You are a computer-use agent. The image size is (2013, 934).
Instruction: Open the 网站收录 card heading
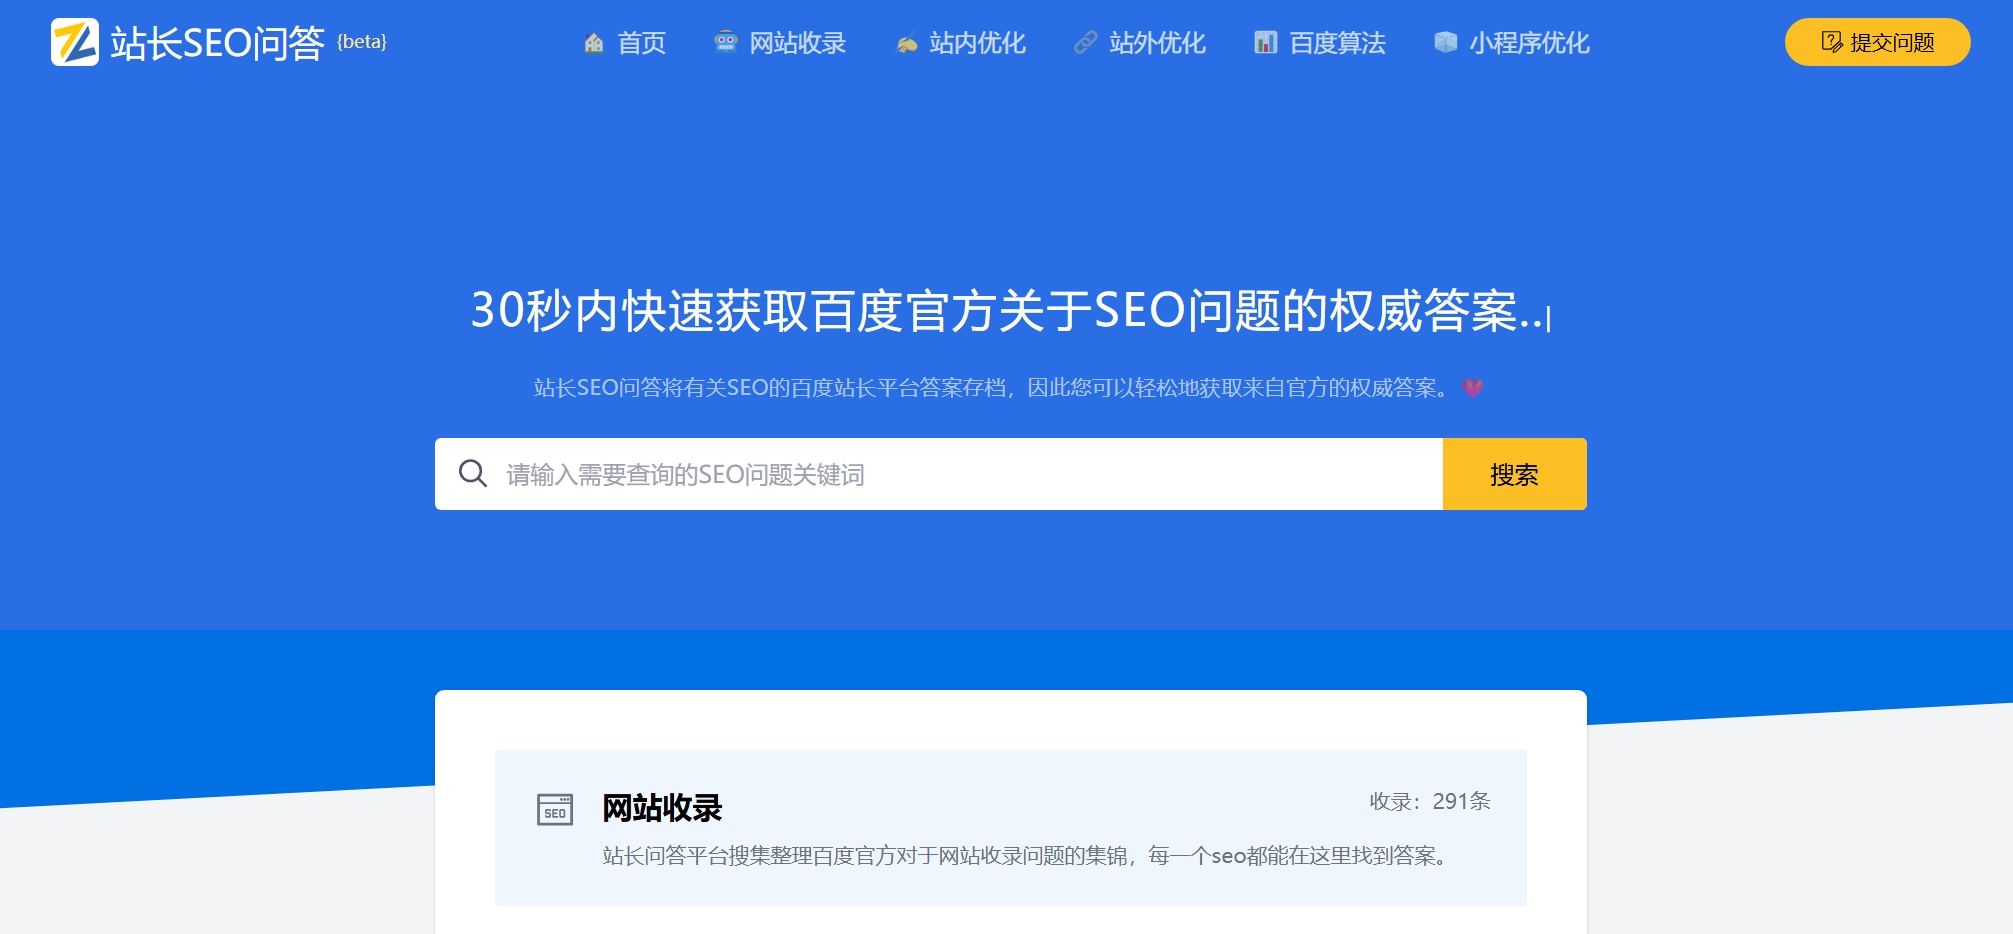pyautogui.click(x=662, y=808)
